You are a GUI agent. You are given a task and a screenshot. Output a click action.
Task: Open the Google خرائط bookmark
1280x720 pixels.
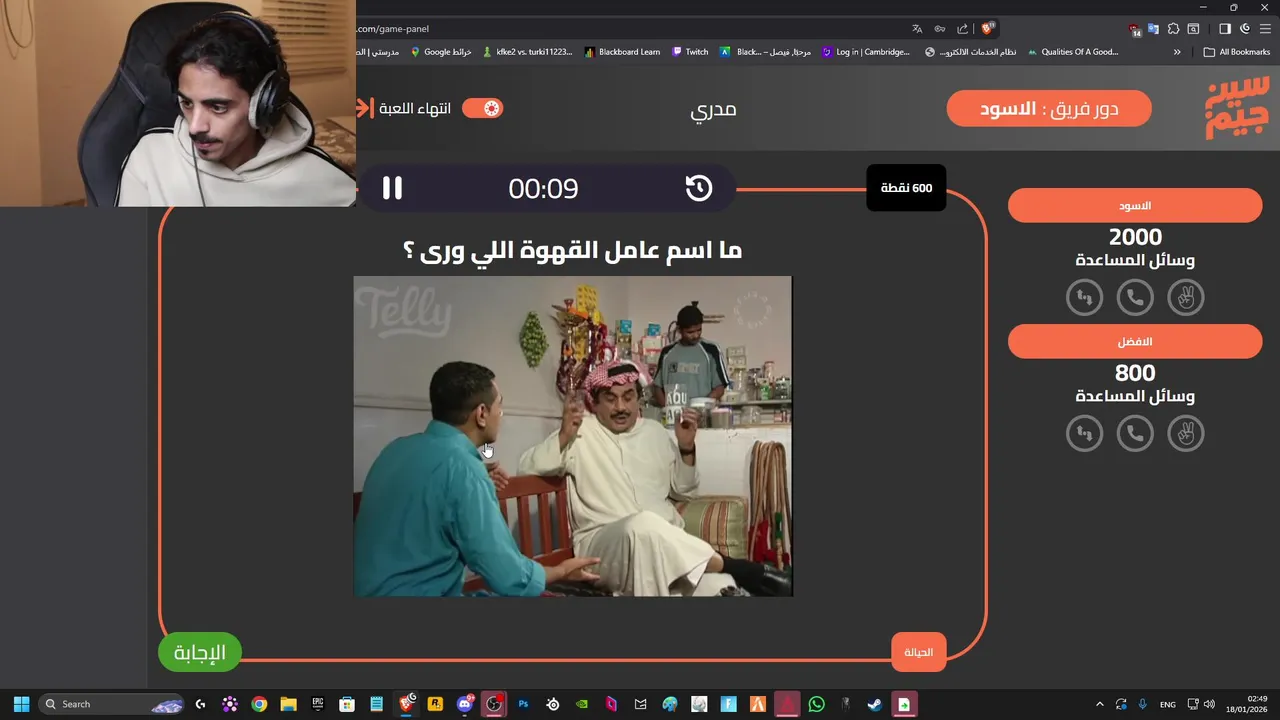tap(441, 52)
